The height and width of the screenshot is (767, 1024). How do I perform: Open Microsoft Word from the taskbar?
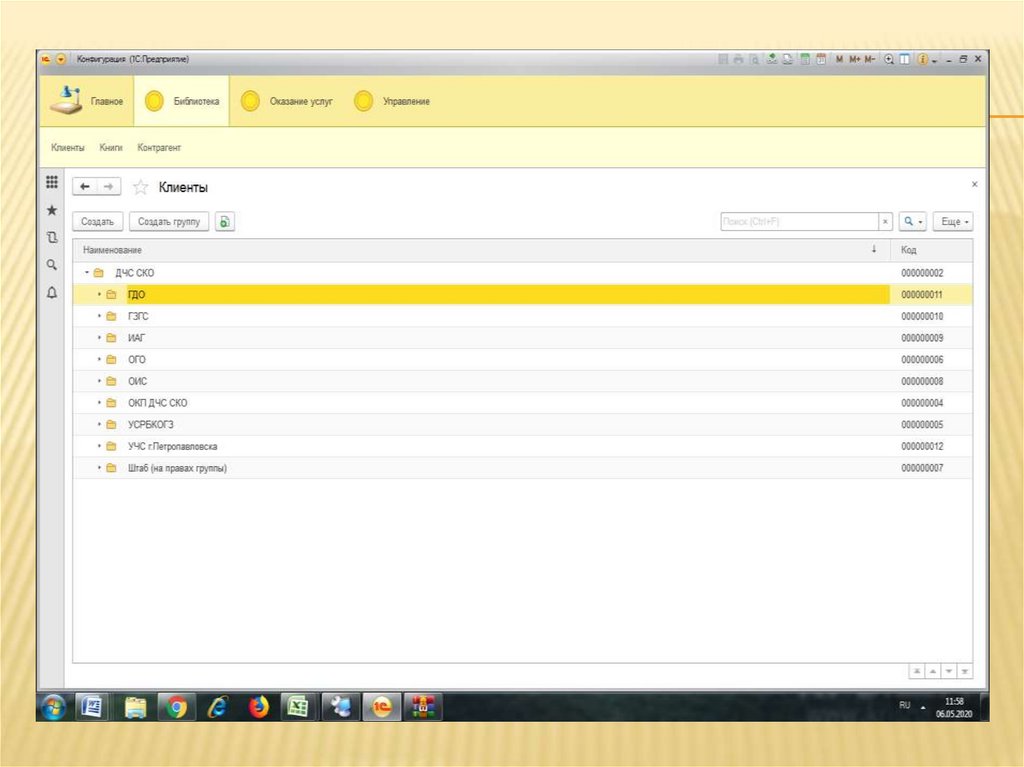[92, 707]
